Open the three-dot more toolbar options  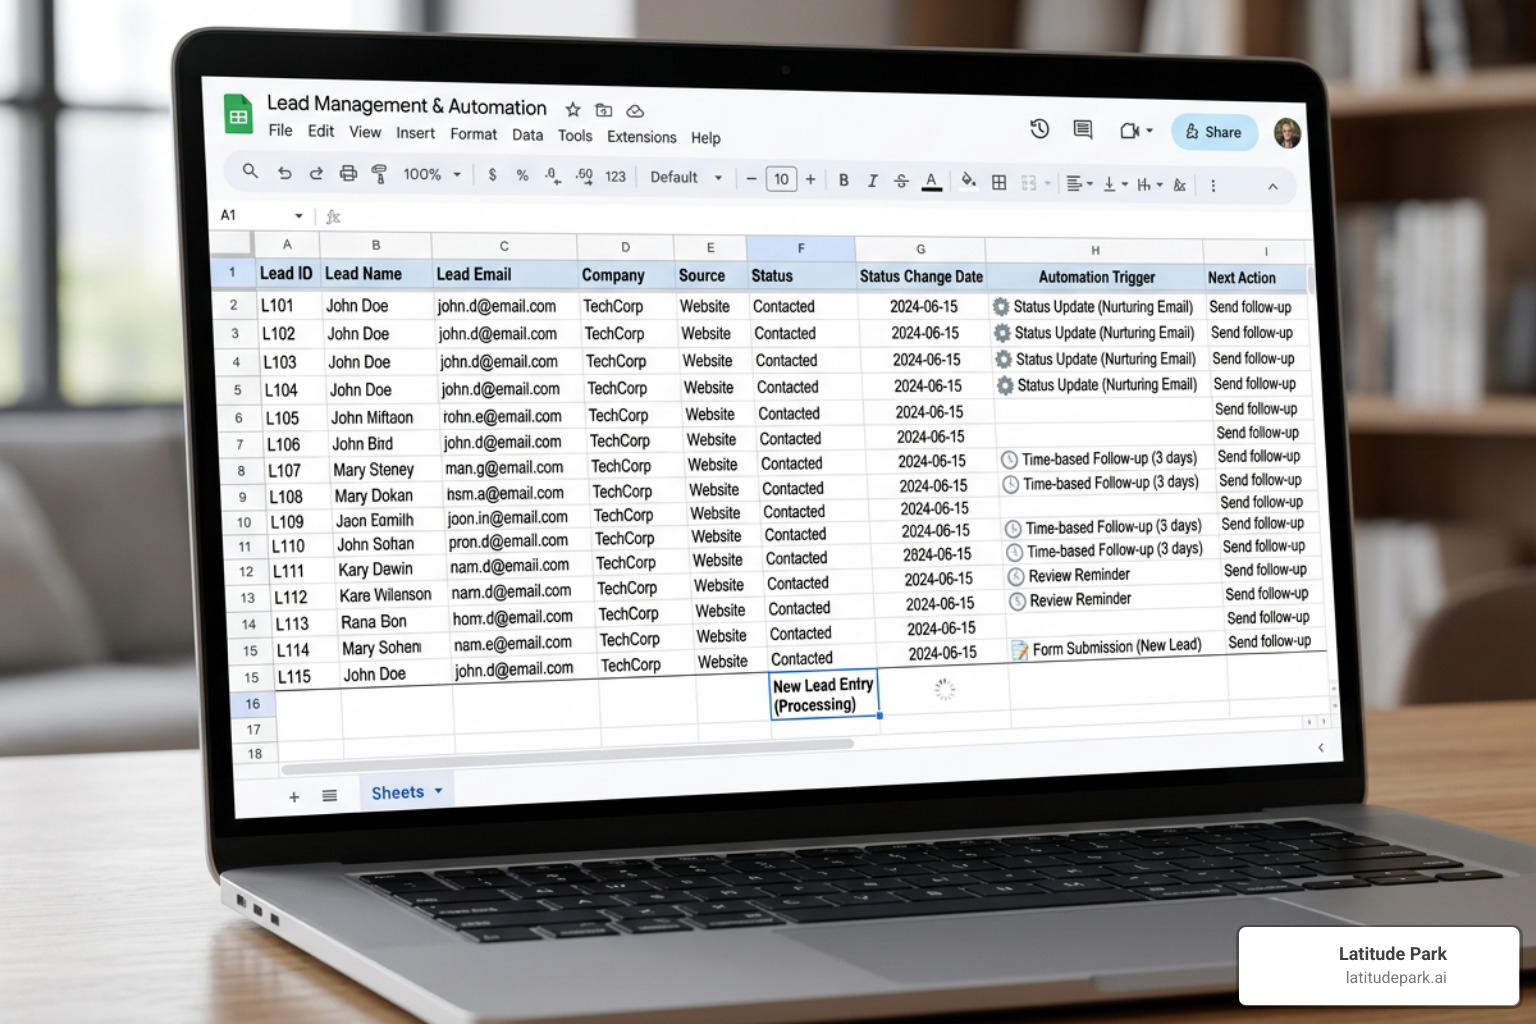point(1213,185)
